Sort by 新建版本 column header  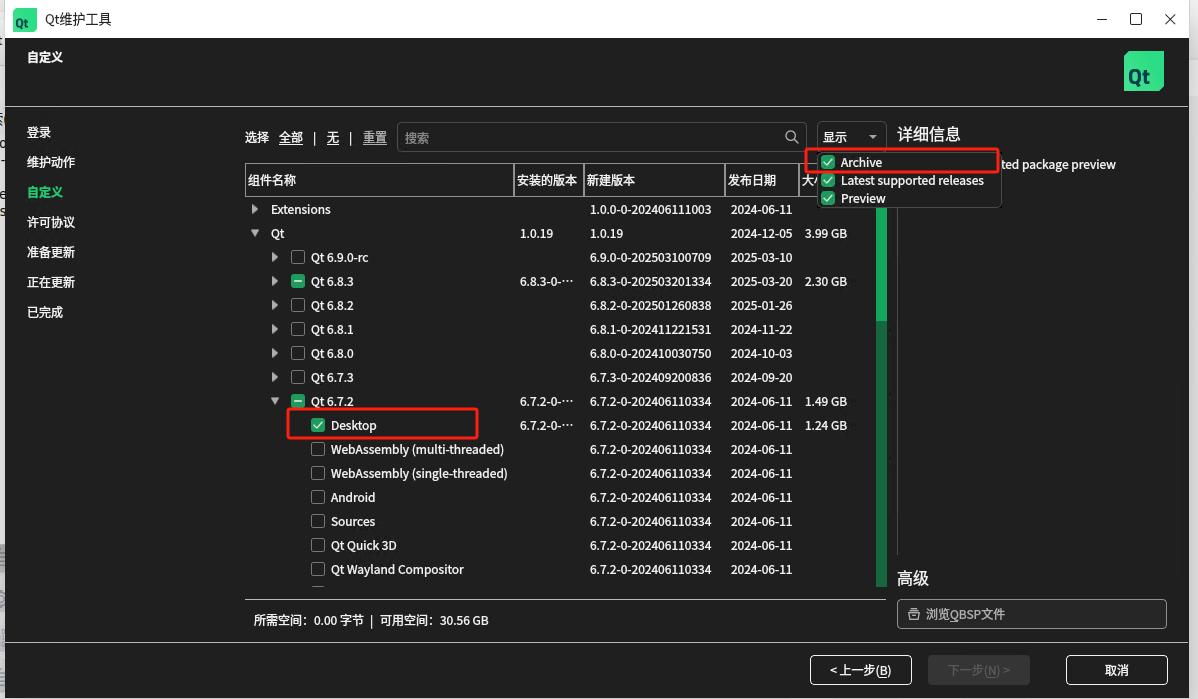[654, 180]
